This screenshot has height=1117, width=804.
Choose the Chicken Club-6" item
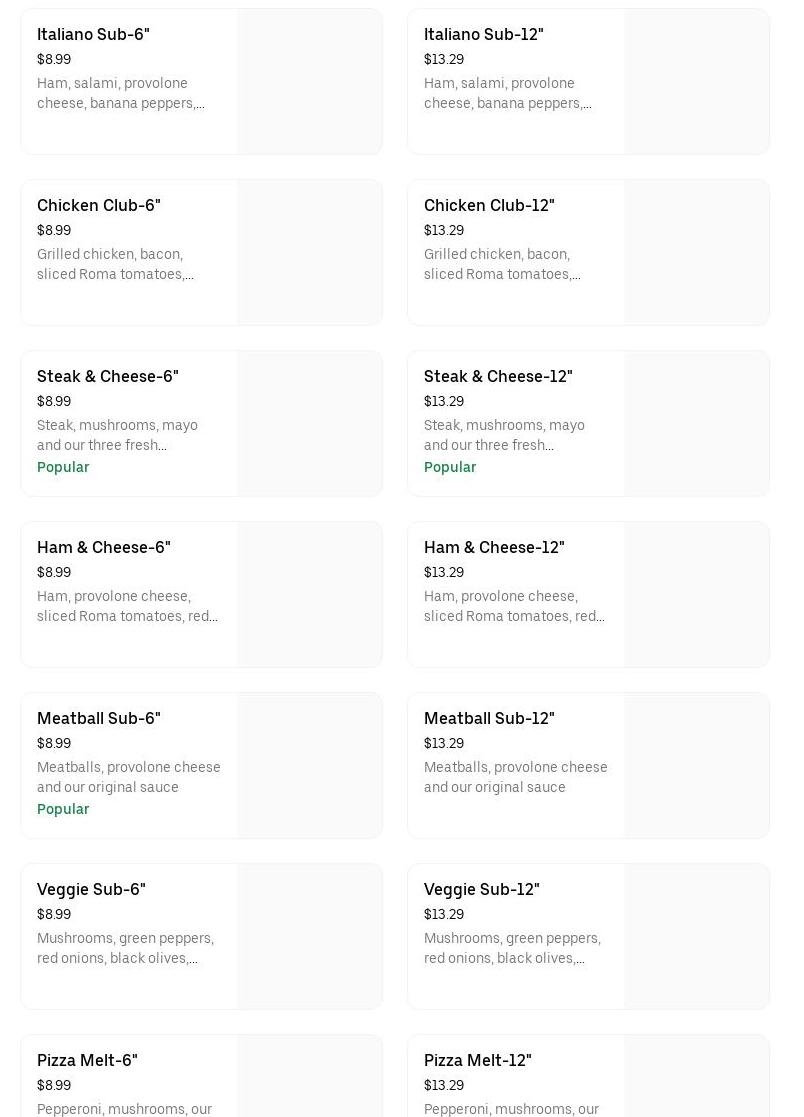click(98, 206)
